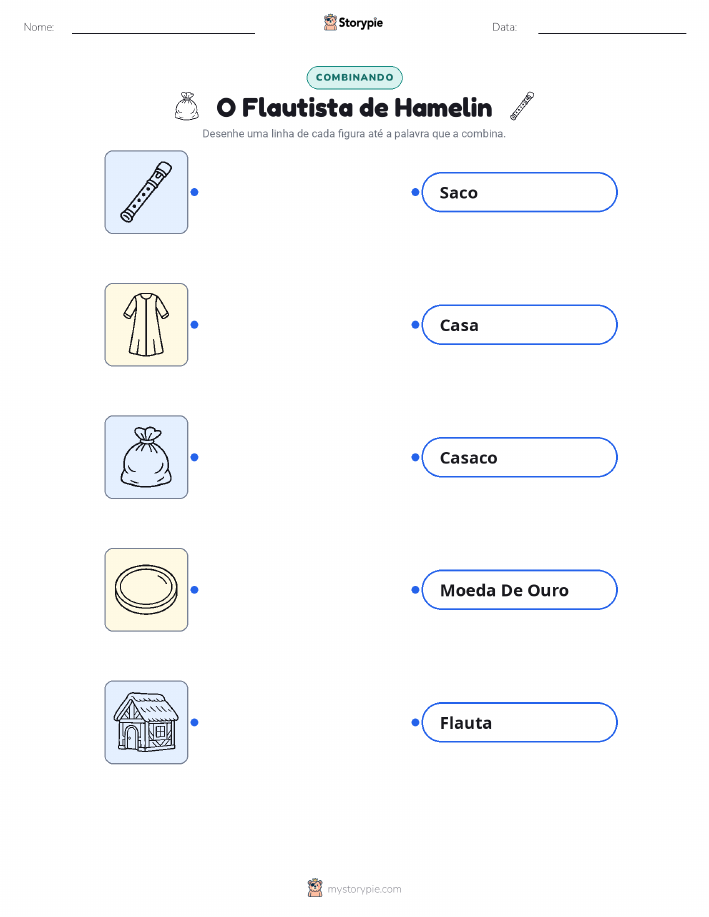The image size is (709, 917).
Task: Click the sack icon beside the title
Action: pyautogui.click(x=187, y=106)
